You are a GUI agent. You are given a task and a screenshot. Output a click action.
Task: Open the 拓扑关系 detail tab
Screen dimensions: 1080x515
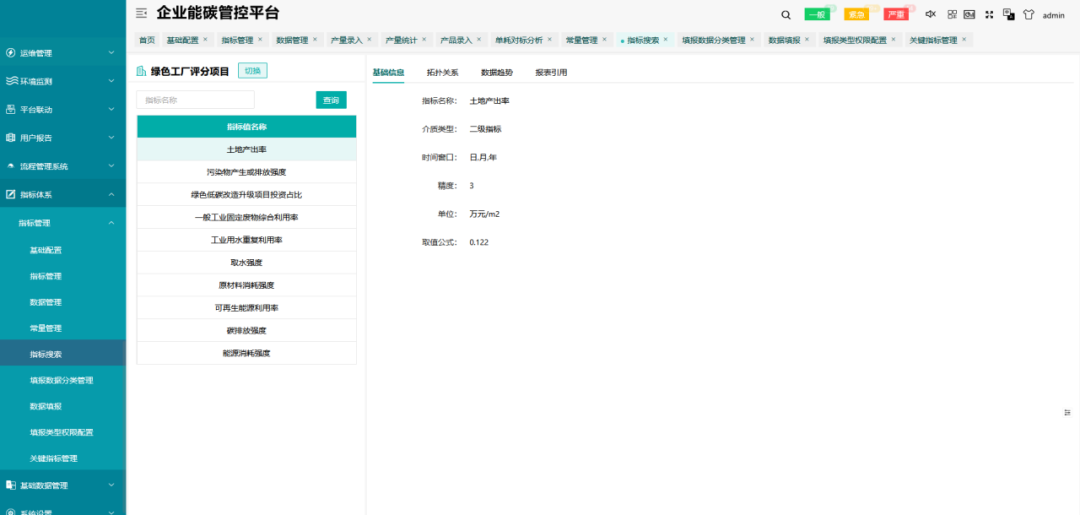tap(442, 72)
